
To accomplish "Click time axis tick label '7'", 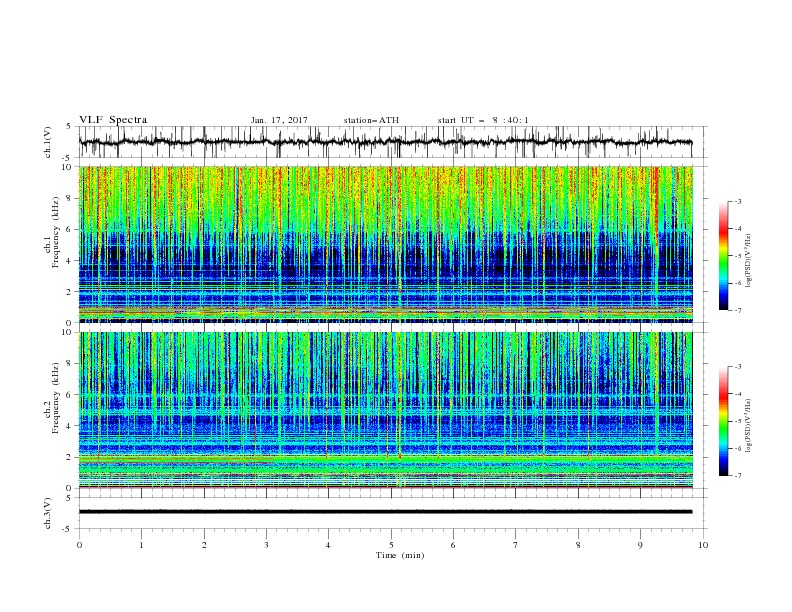I will click(516, 545).
